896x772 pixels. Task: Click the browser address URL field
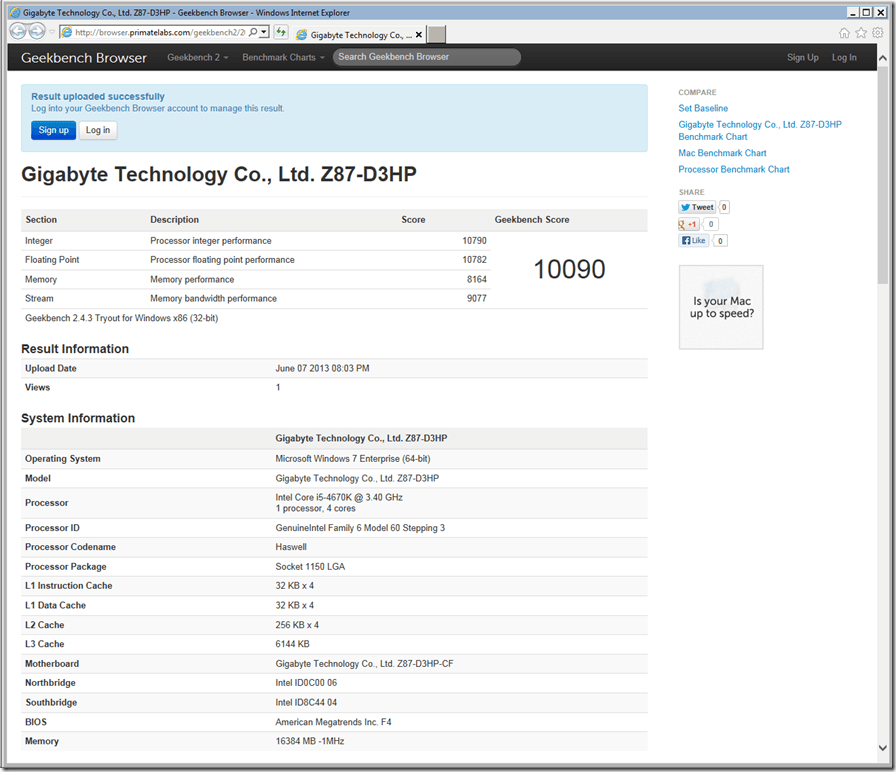click(x=160, y=33)
